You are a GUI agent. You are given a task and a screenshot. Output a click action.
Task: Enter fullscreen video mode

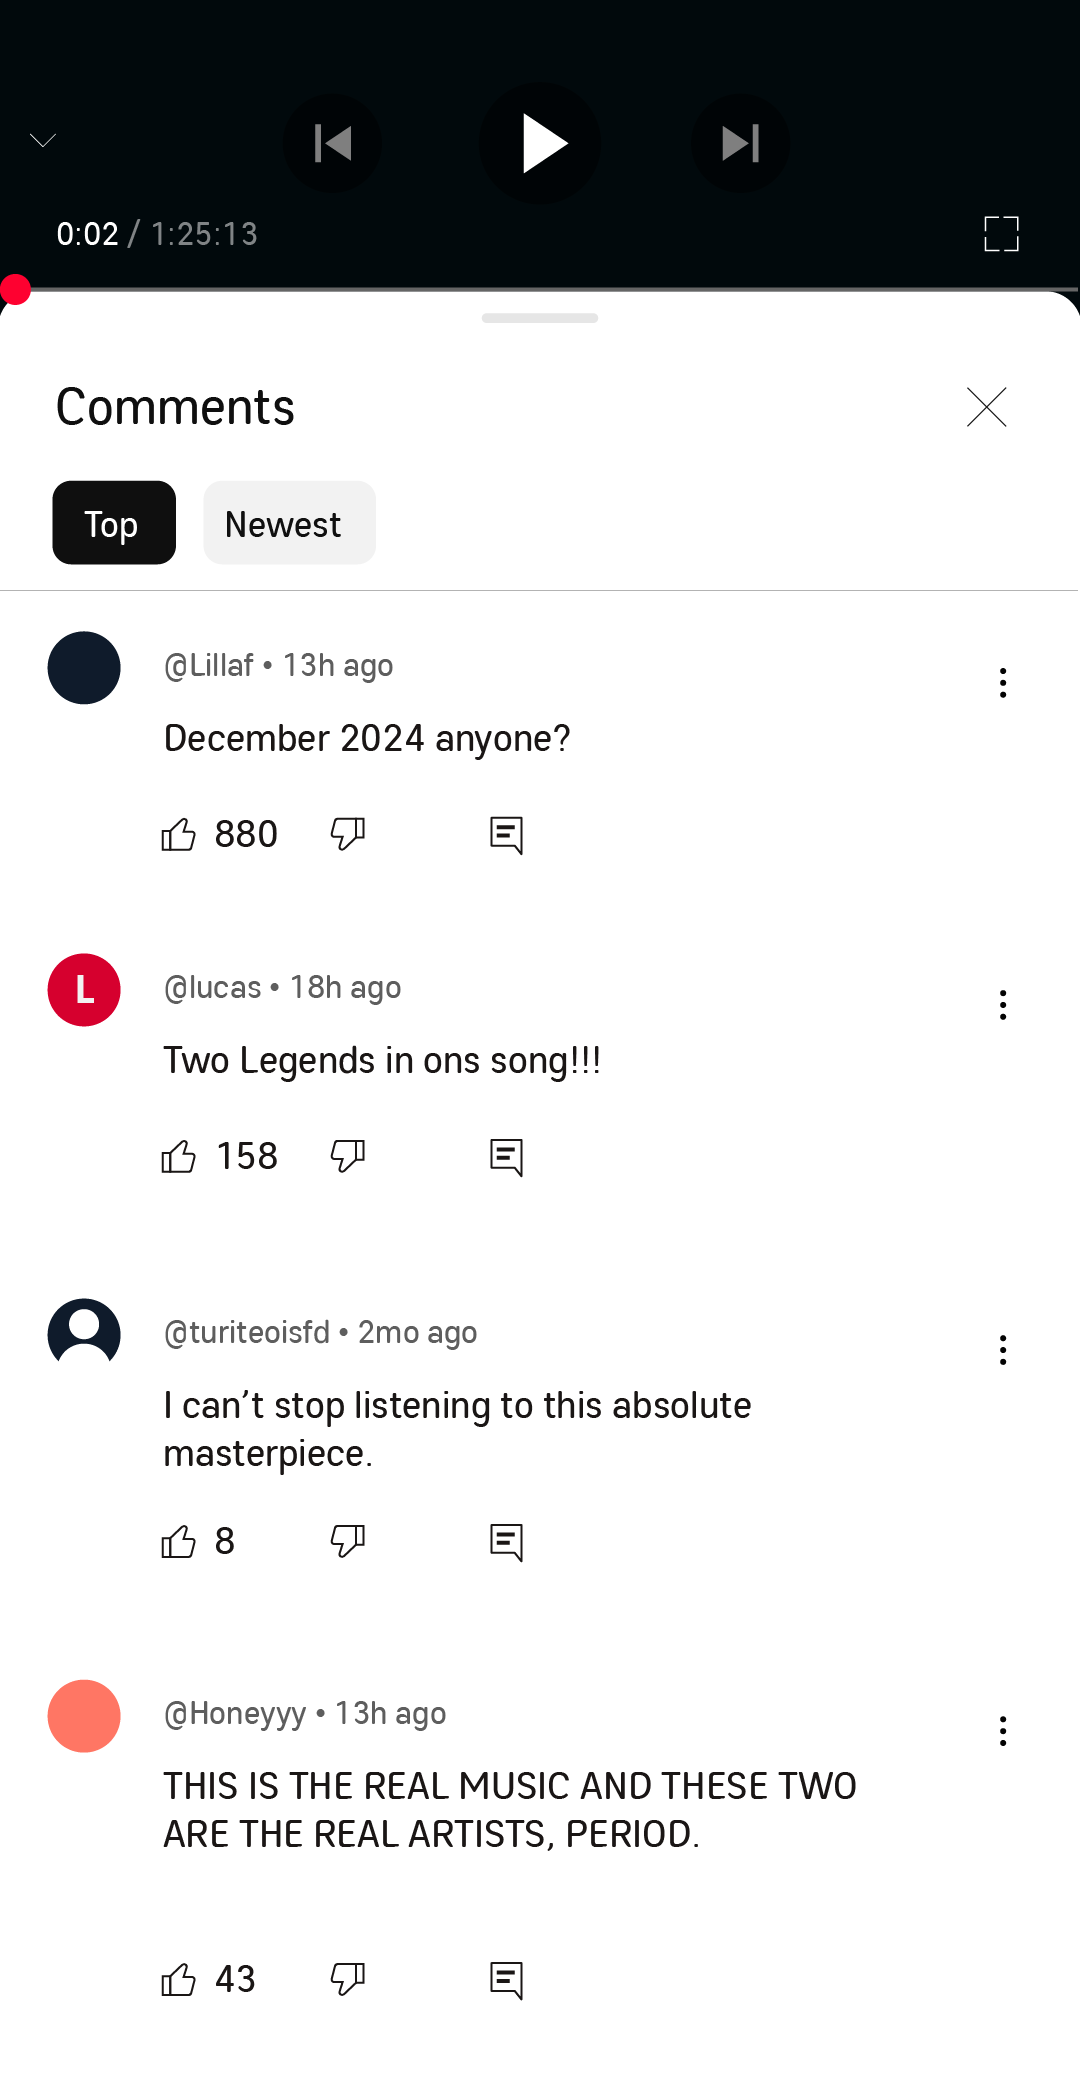[x=1001, y=234]
